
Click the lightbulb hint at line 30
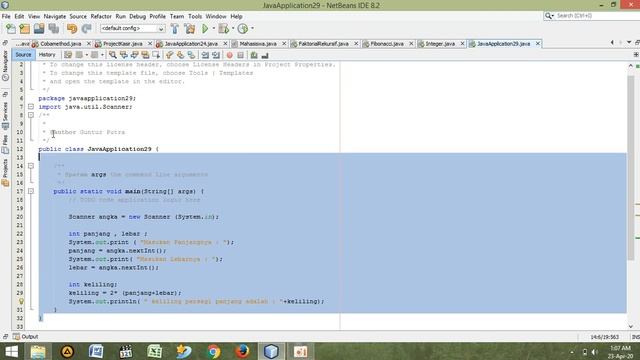click(21, 301)
